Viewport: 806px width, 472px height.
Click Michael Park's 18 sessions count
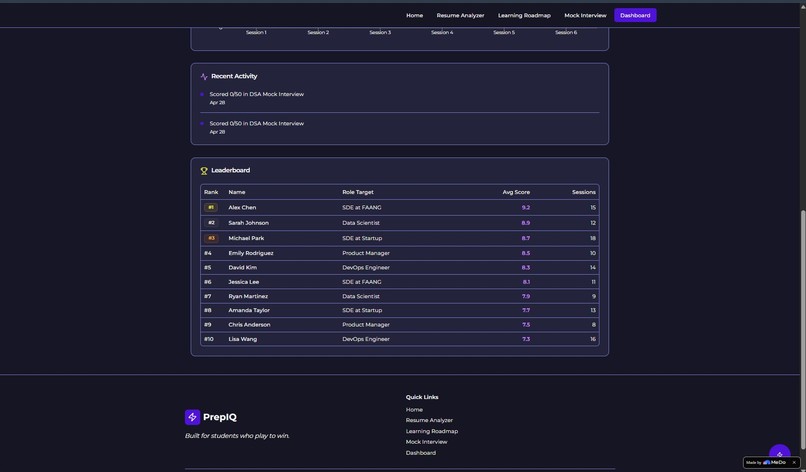point(593,239)
